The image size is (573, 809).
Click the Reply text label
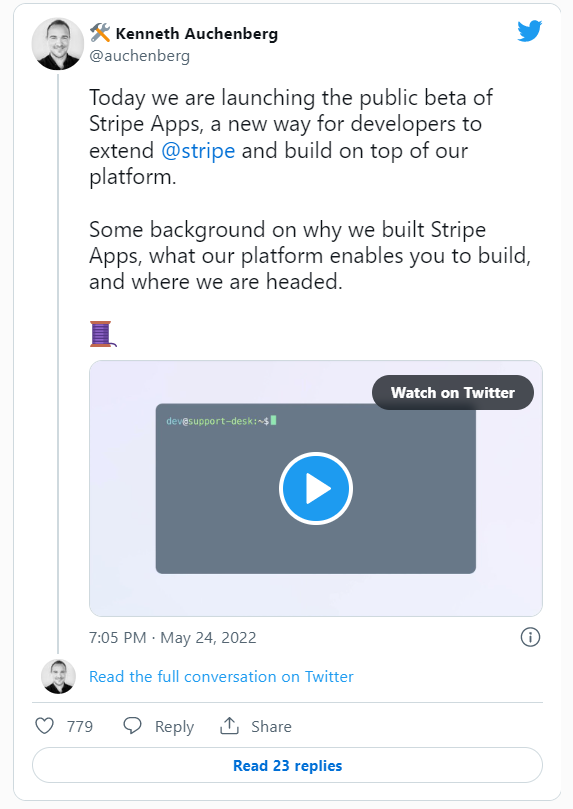(174, 726)
